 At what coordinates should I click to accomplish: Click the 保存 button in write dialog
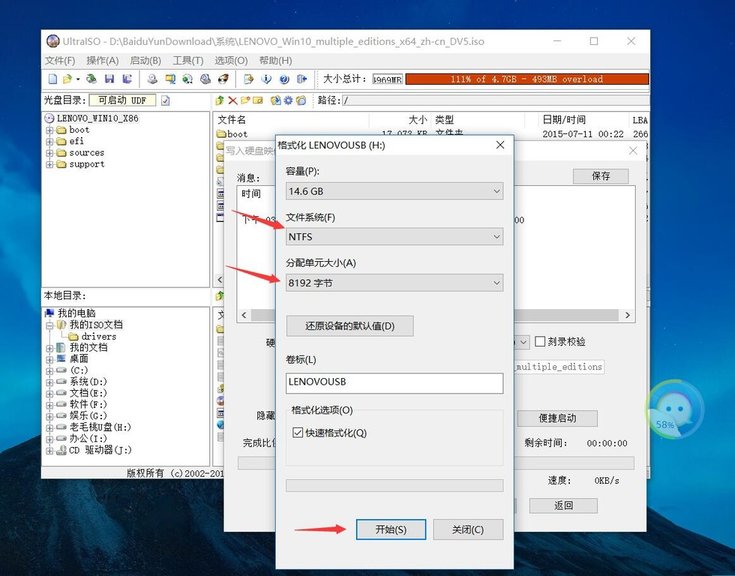click(x=600, y=176)
